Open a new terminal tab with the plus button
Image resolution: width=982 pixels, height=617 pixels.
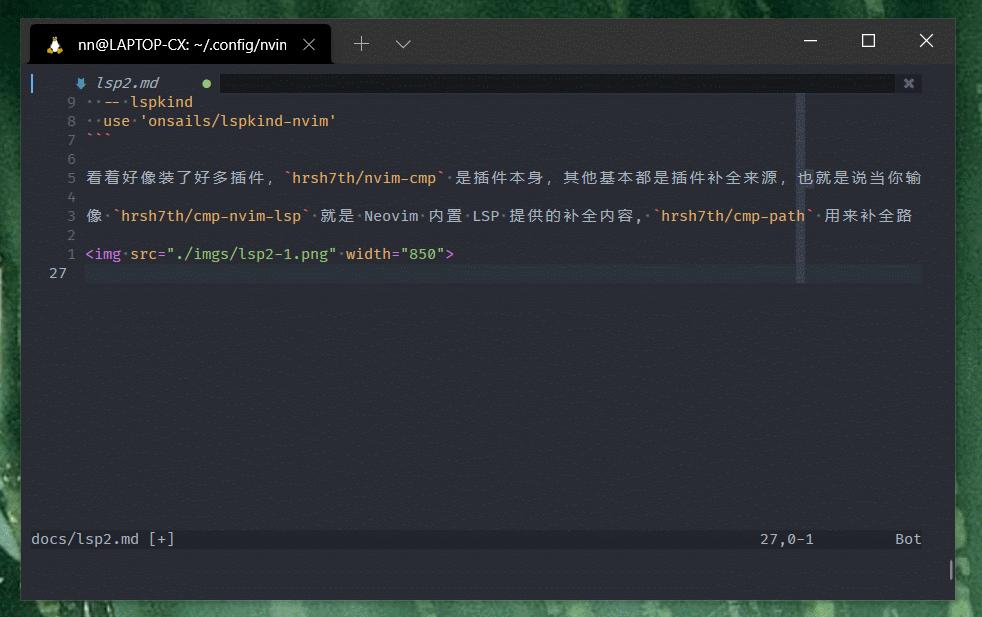361,43
